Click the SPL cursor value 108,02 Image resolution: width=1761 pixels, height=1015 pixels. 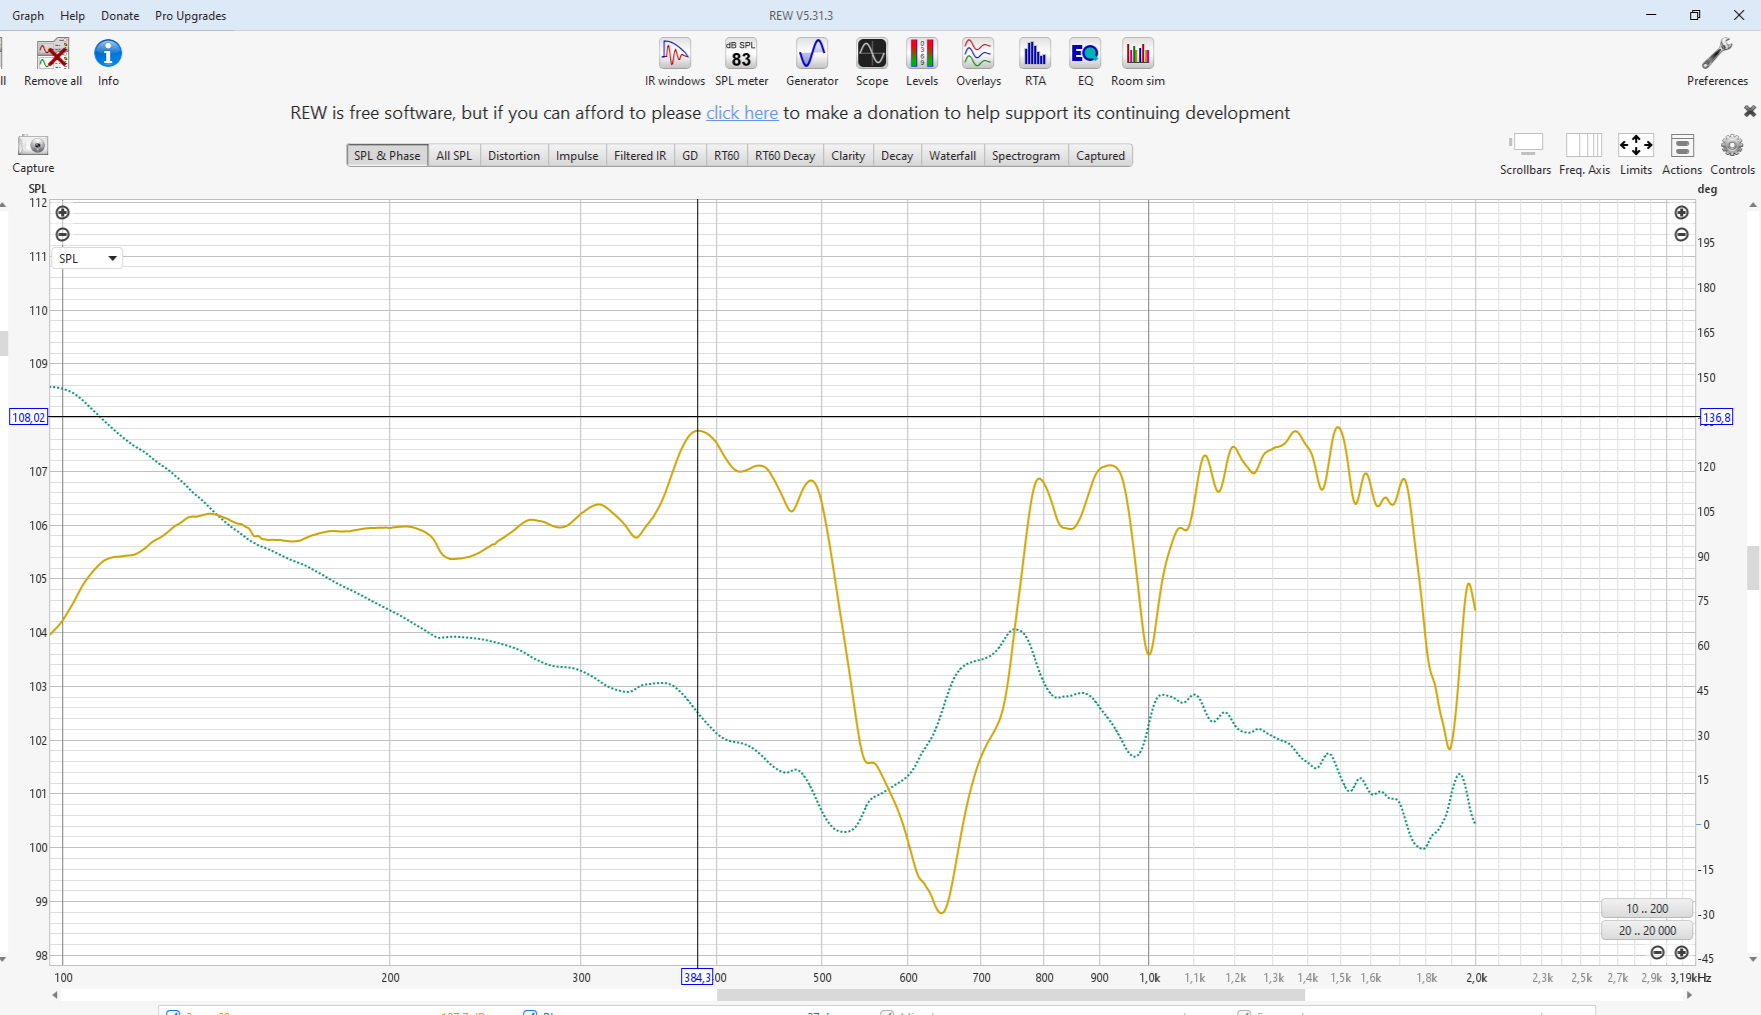point(28,417)
